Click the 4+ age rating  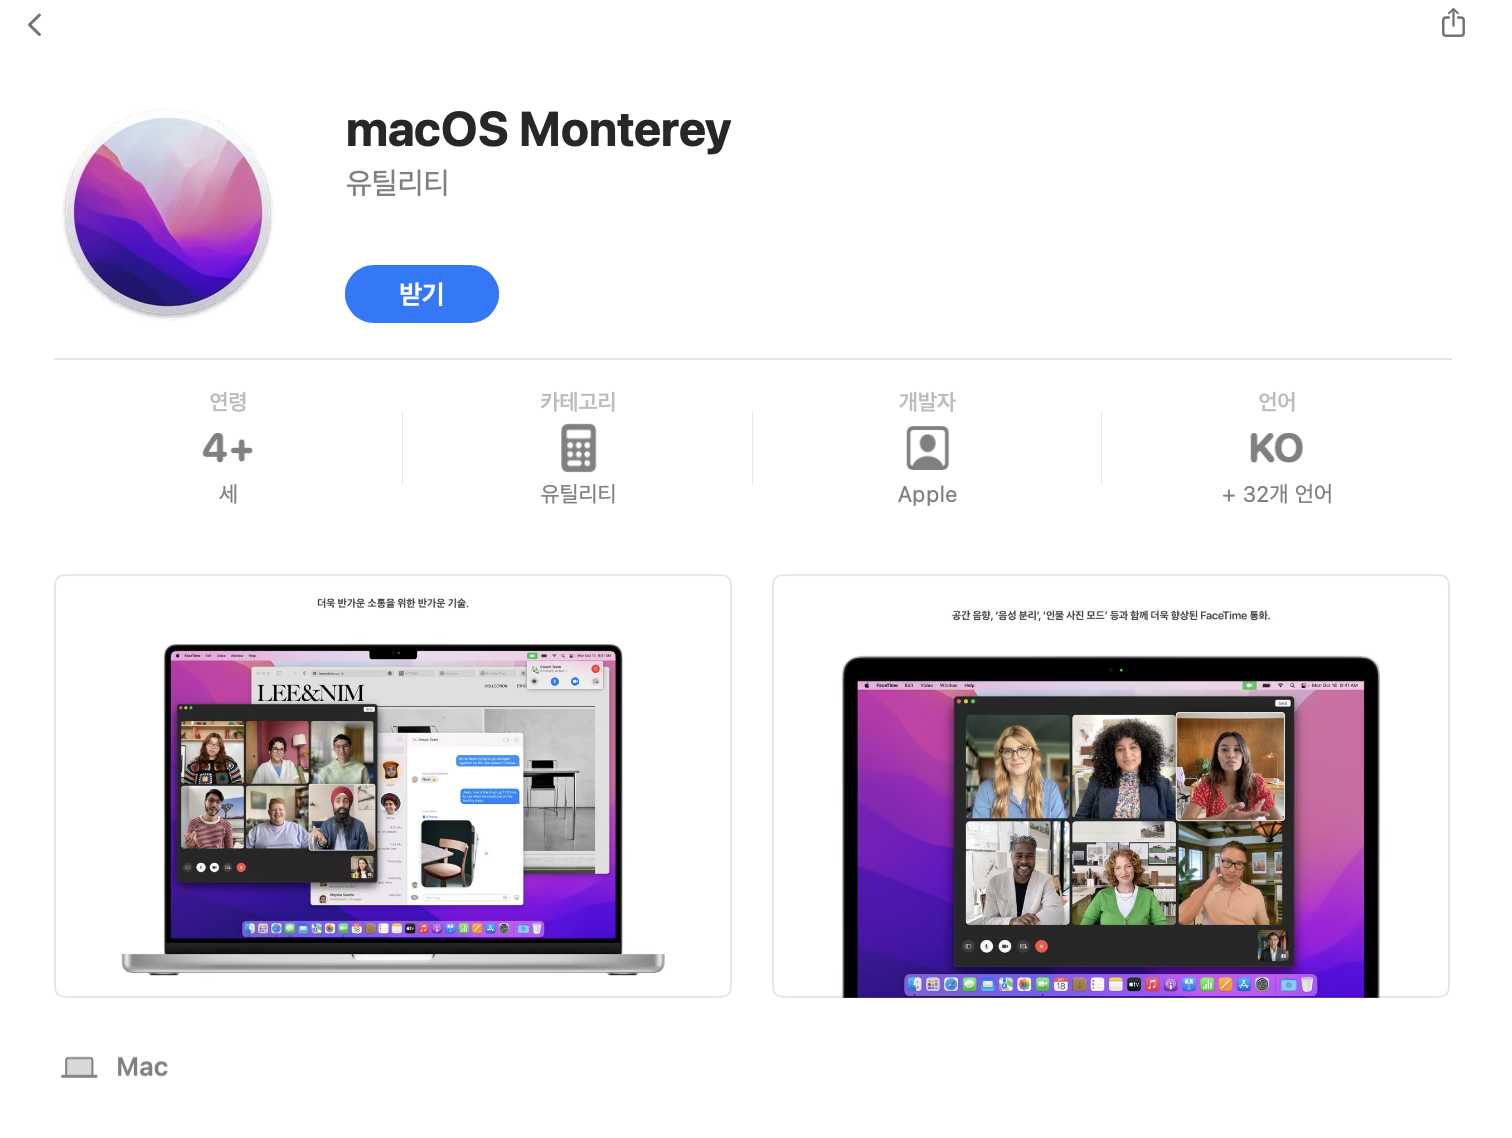click(228, 448)
